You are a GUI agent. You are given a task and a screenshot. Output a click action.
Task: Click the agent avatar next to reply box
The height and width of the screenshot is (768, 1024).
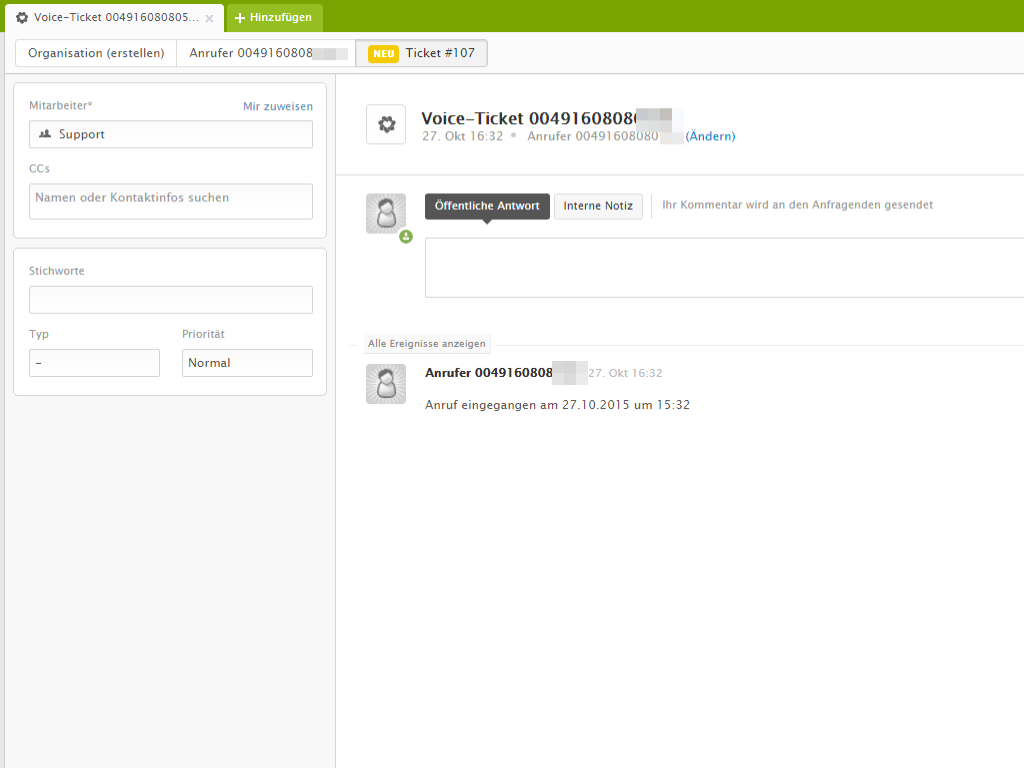click(386, 213)
